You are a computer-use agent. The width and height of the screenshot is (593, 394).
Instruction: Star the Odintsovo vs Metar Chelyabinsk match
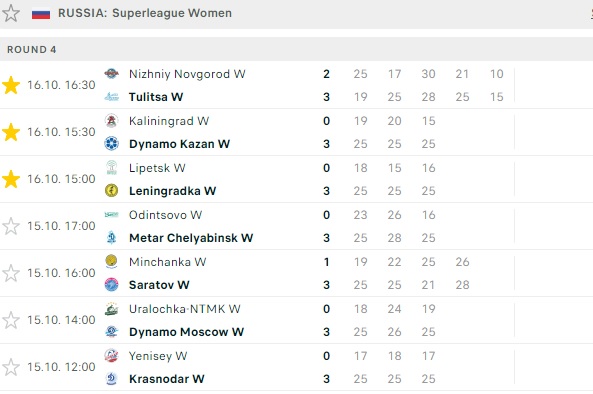(11, 226)
